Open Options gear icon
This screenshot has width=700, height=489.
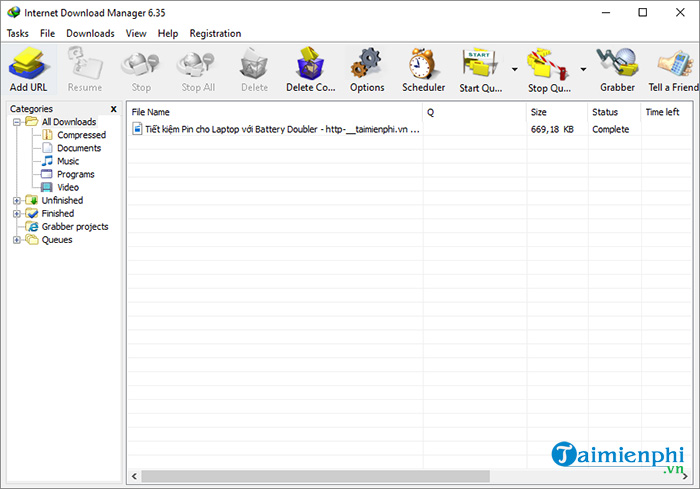click(x=367, y=63)
